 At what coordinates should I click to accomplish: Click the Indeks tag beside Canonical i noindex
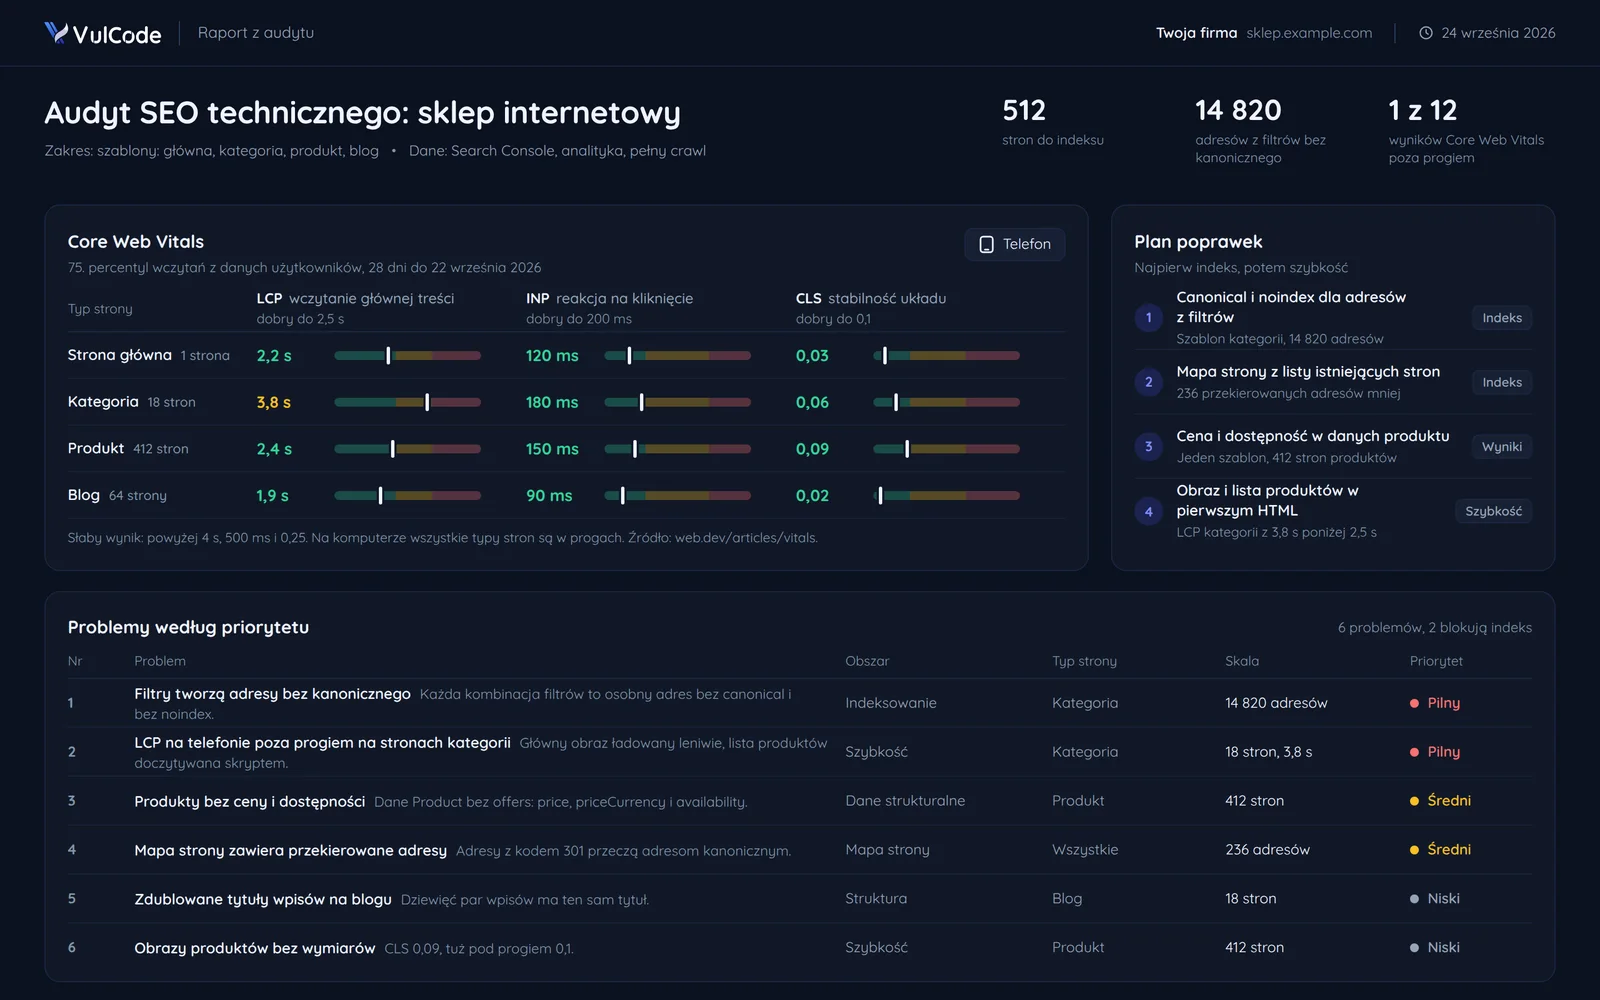(1502, 318)
